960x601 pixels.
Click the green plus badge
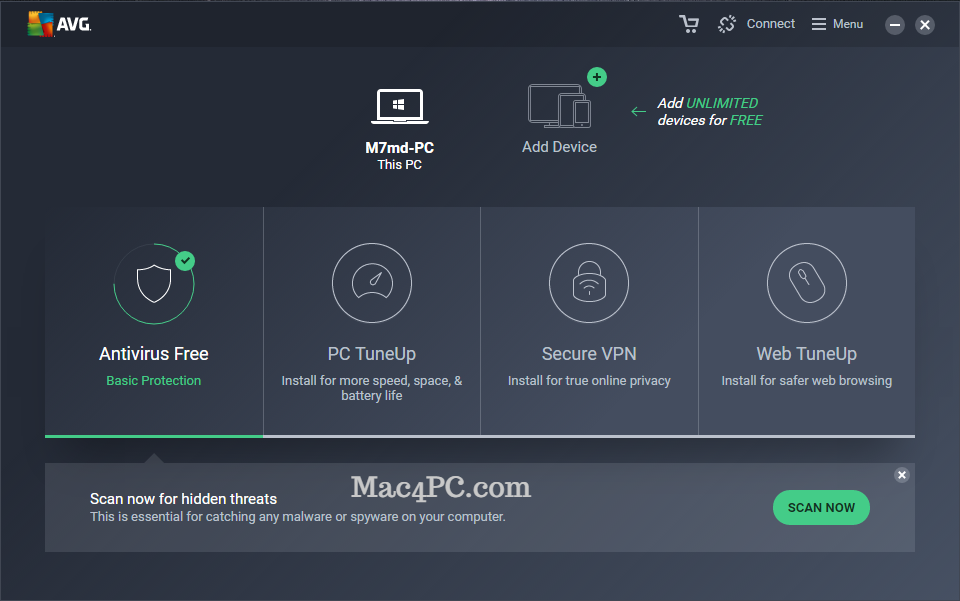pos(597,77)
